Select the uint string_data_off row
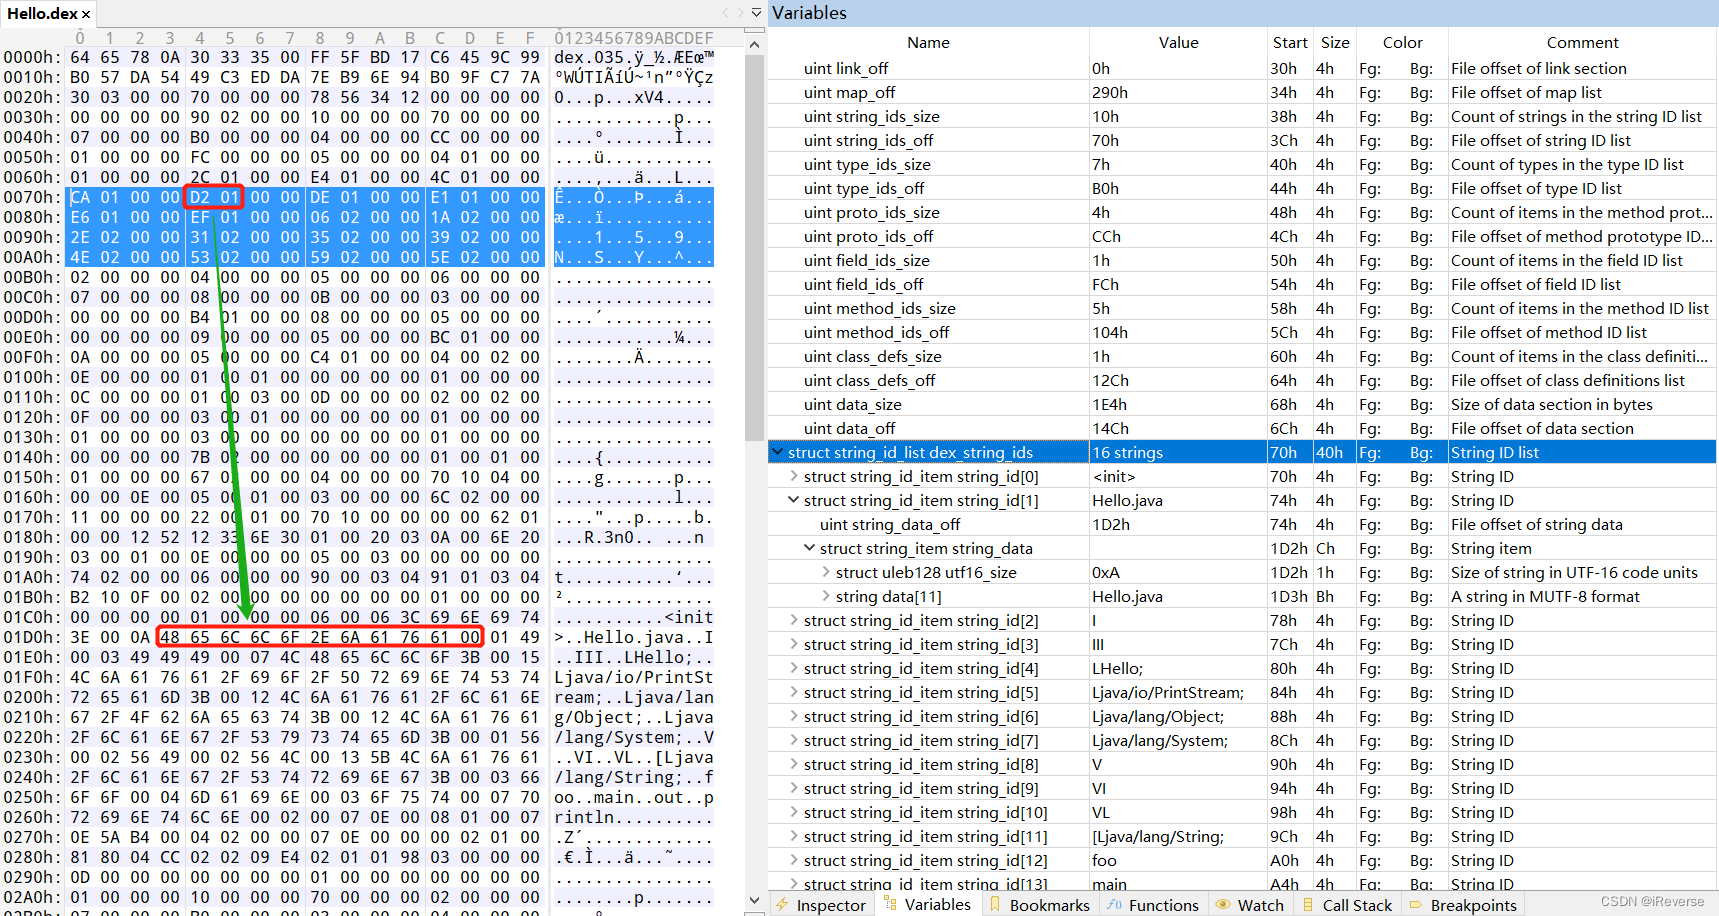This screenshot has height=916, width=1719. pyautogui.click(x=1242, y=524)
